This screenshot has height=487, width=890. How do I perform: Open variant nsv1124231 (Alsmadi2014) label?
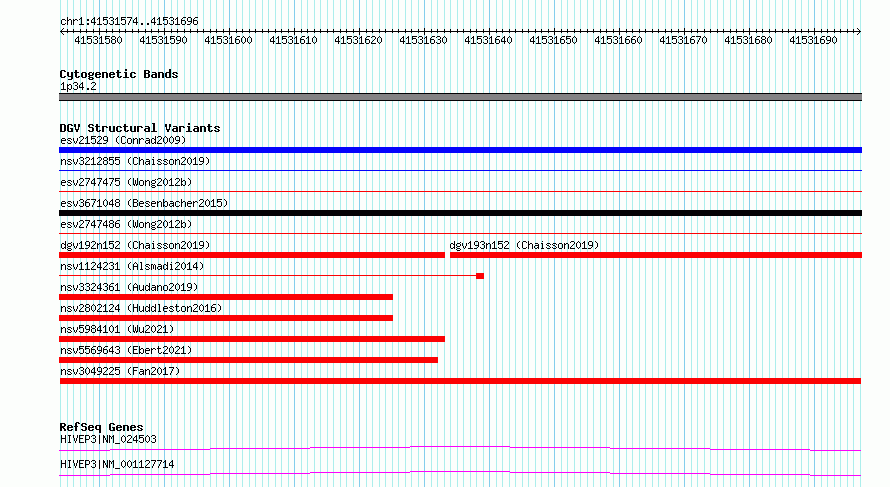point(132,266)
